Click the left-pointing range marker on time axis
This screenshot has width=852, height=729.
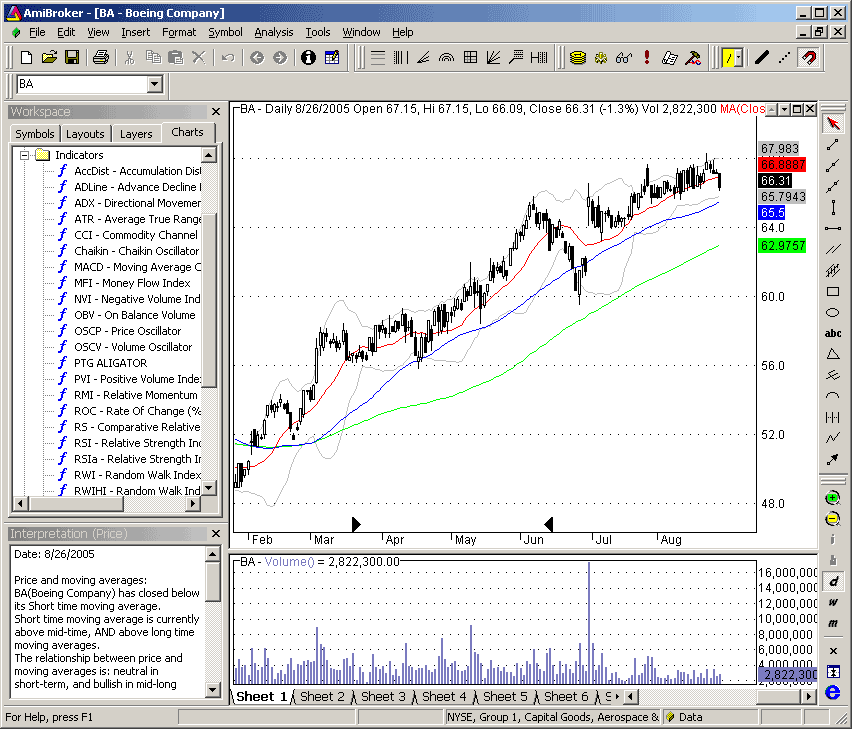coord(548,524)
